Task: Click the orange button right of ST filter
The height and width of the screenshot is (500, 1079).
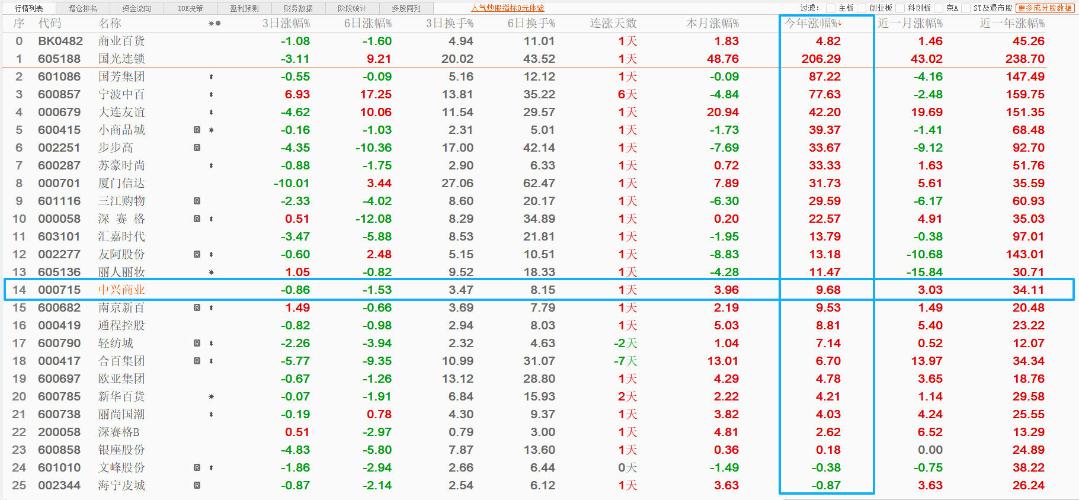Action: click(x=1045, y=8)
